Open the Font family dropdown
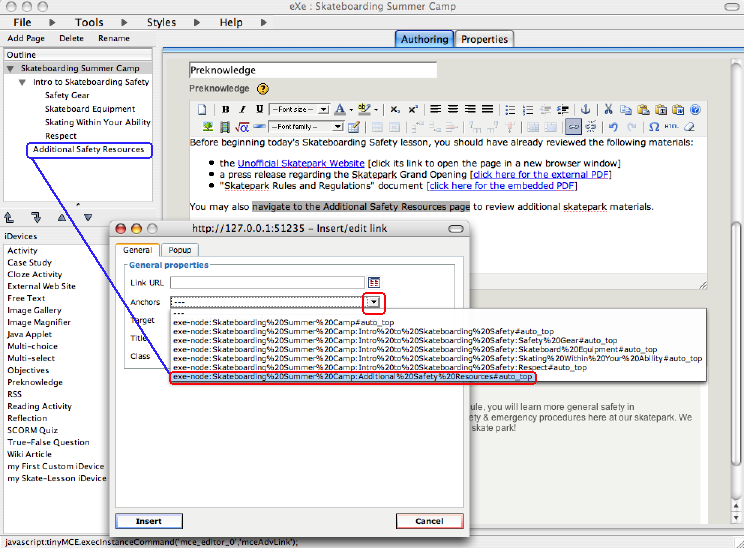This screenshot has height=548, width=744. coord(306,127)
